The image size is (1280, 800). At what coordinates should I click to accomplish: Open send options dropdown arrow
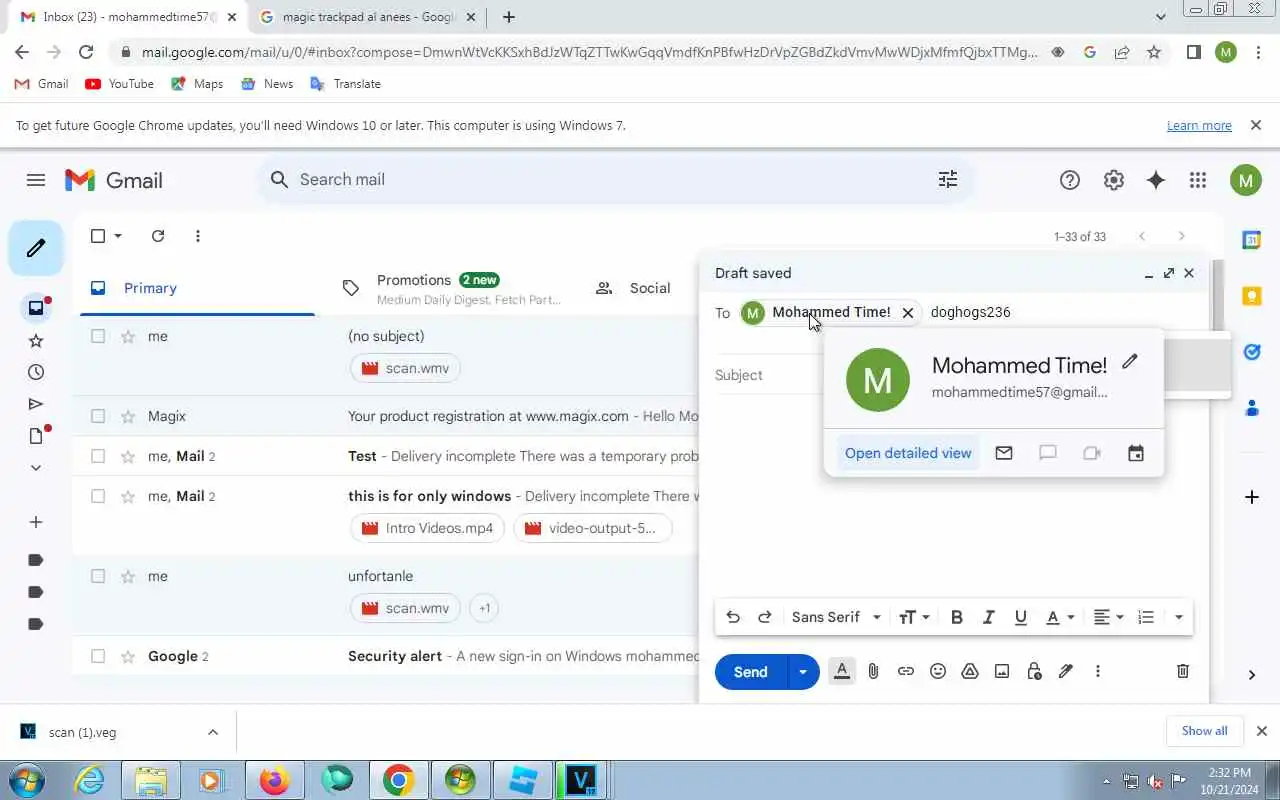pos(803,672)
